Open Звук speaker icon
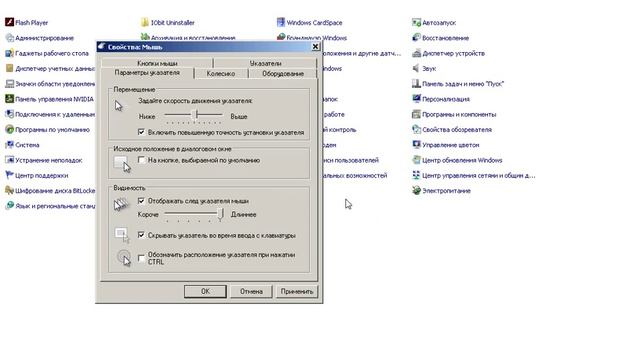This screenshot has height=360, width=640. click(416, 69)
